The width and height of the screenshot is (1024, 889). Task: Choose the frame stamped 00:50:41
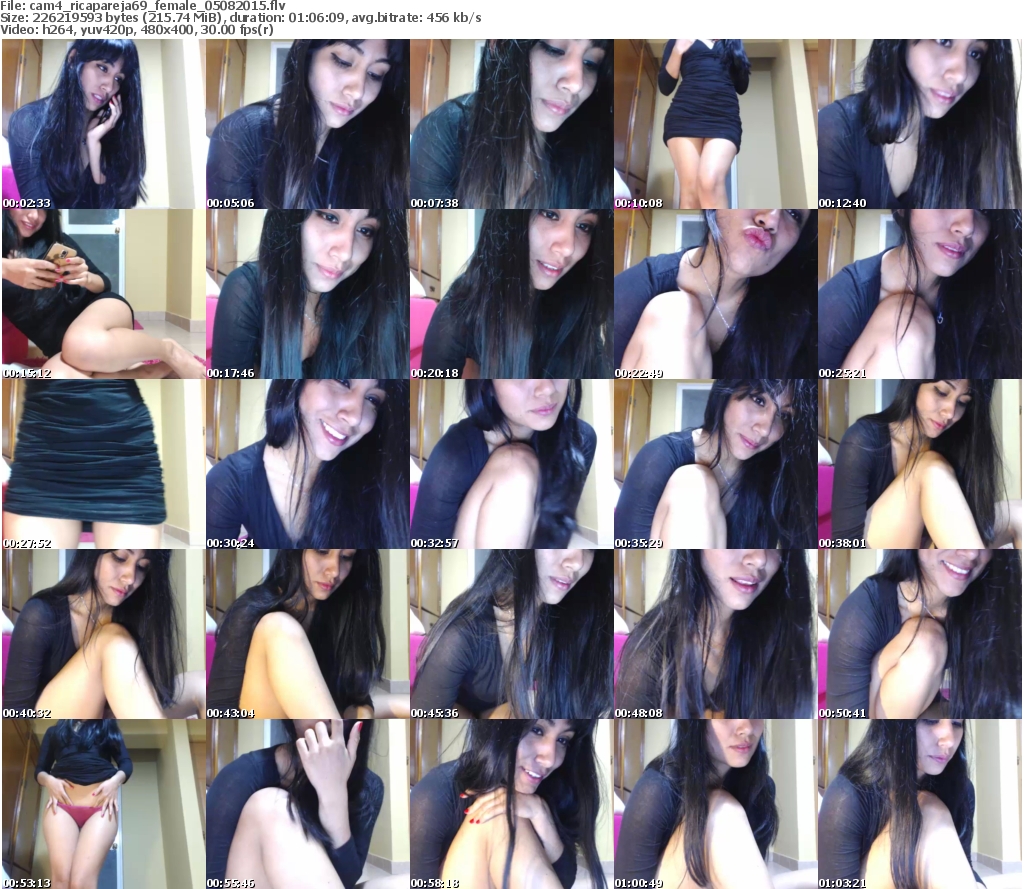click(920, 634)
